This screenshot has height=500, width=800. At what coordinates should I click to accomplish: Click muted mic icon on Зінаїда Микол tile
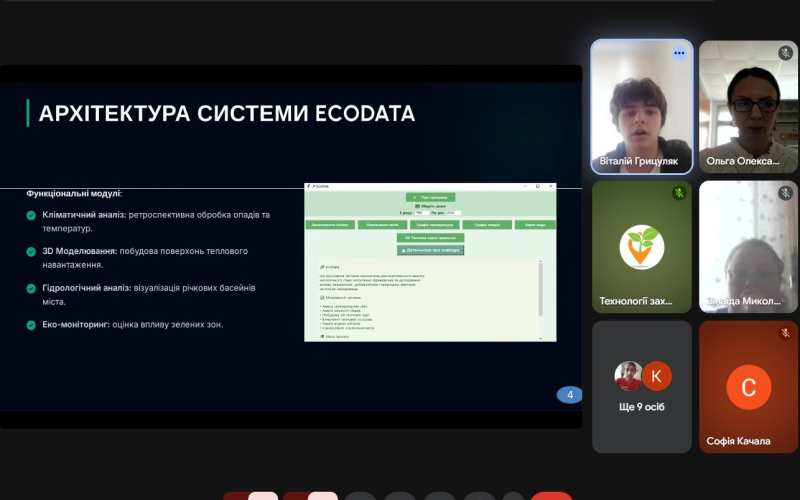pos(785,193)
